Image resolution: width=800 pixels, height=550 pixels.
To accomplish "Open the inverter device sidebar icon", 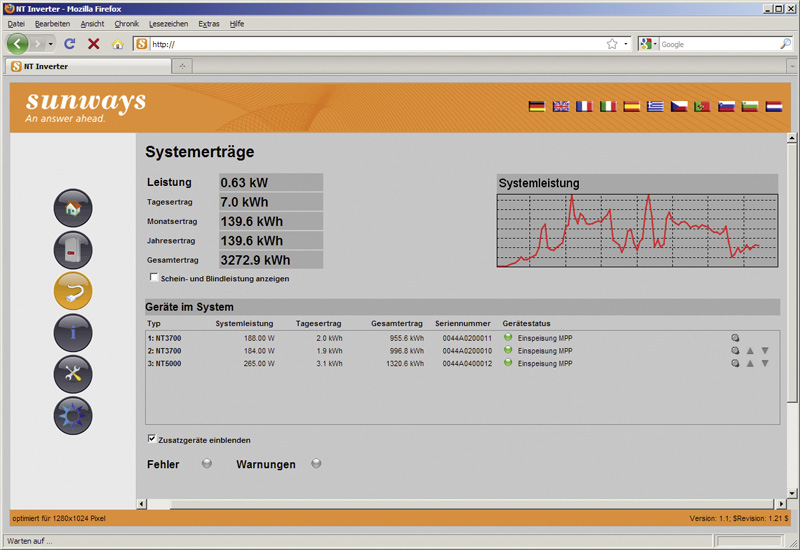I will [73, 249].
